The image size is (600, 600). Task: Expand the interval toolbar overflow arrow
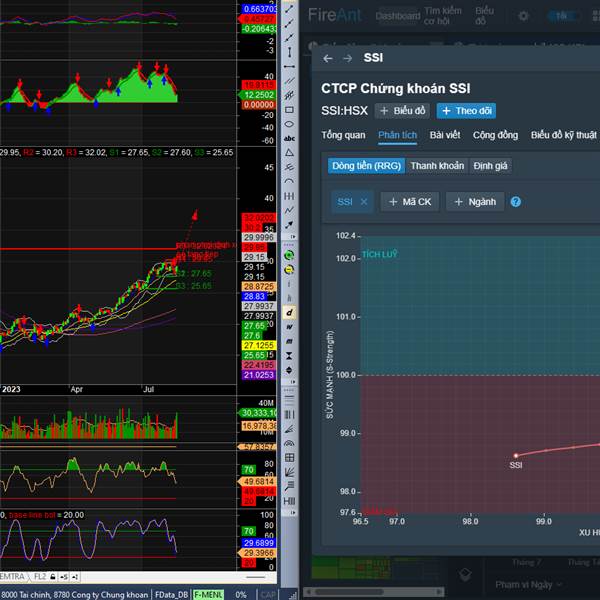click(x=293, y=382)
